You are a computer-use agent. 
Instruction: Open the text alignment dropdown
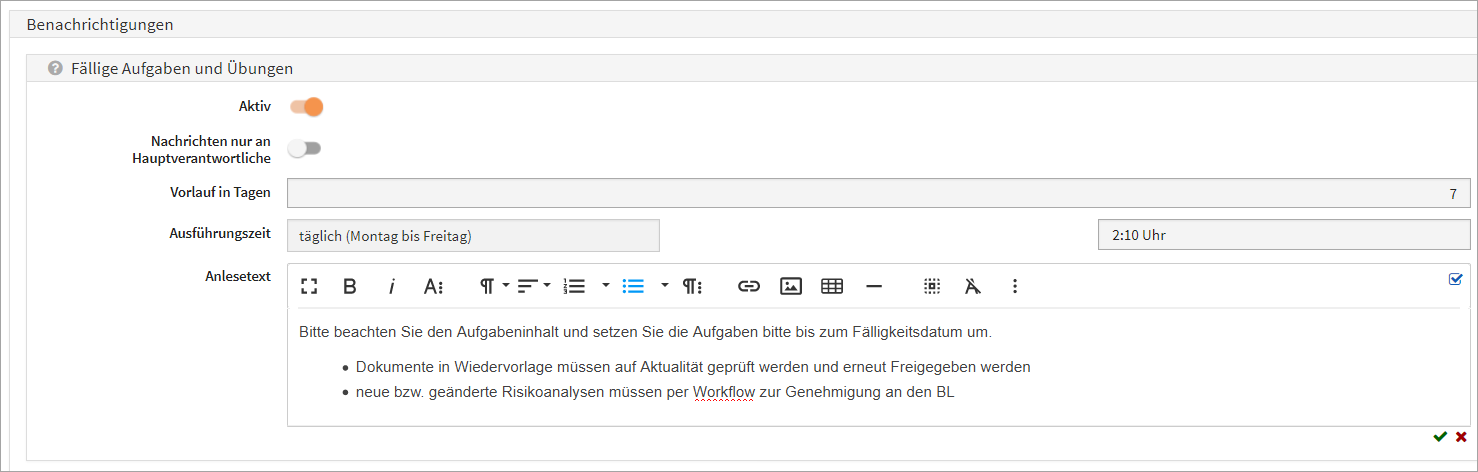[534, 286]
